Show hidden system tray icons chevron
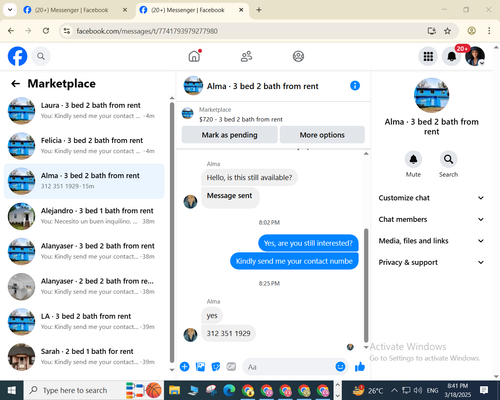This screenshot has width=500, height=400. click(x=394, y=390)
